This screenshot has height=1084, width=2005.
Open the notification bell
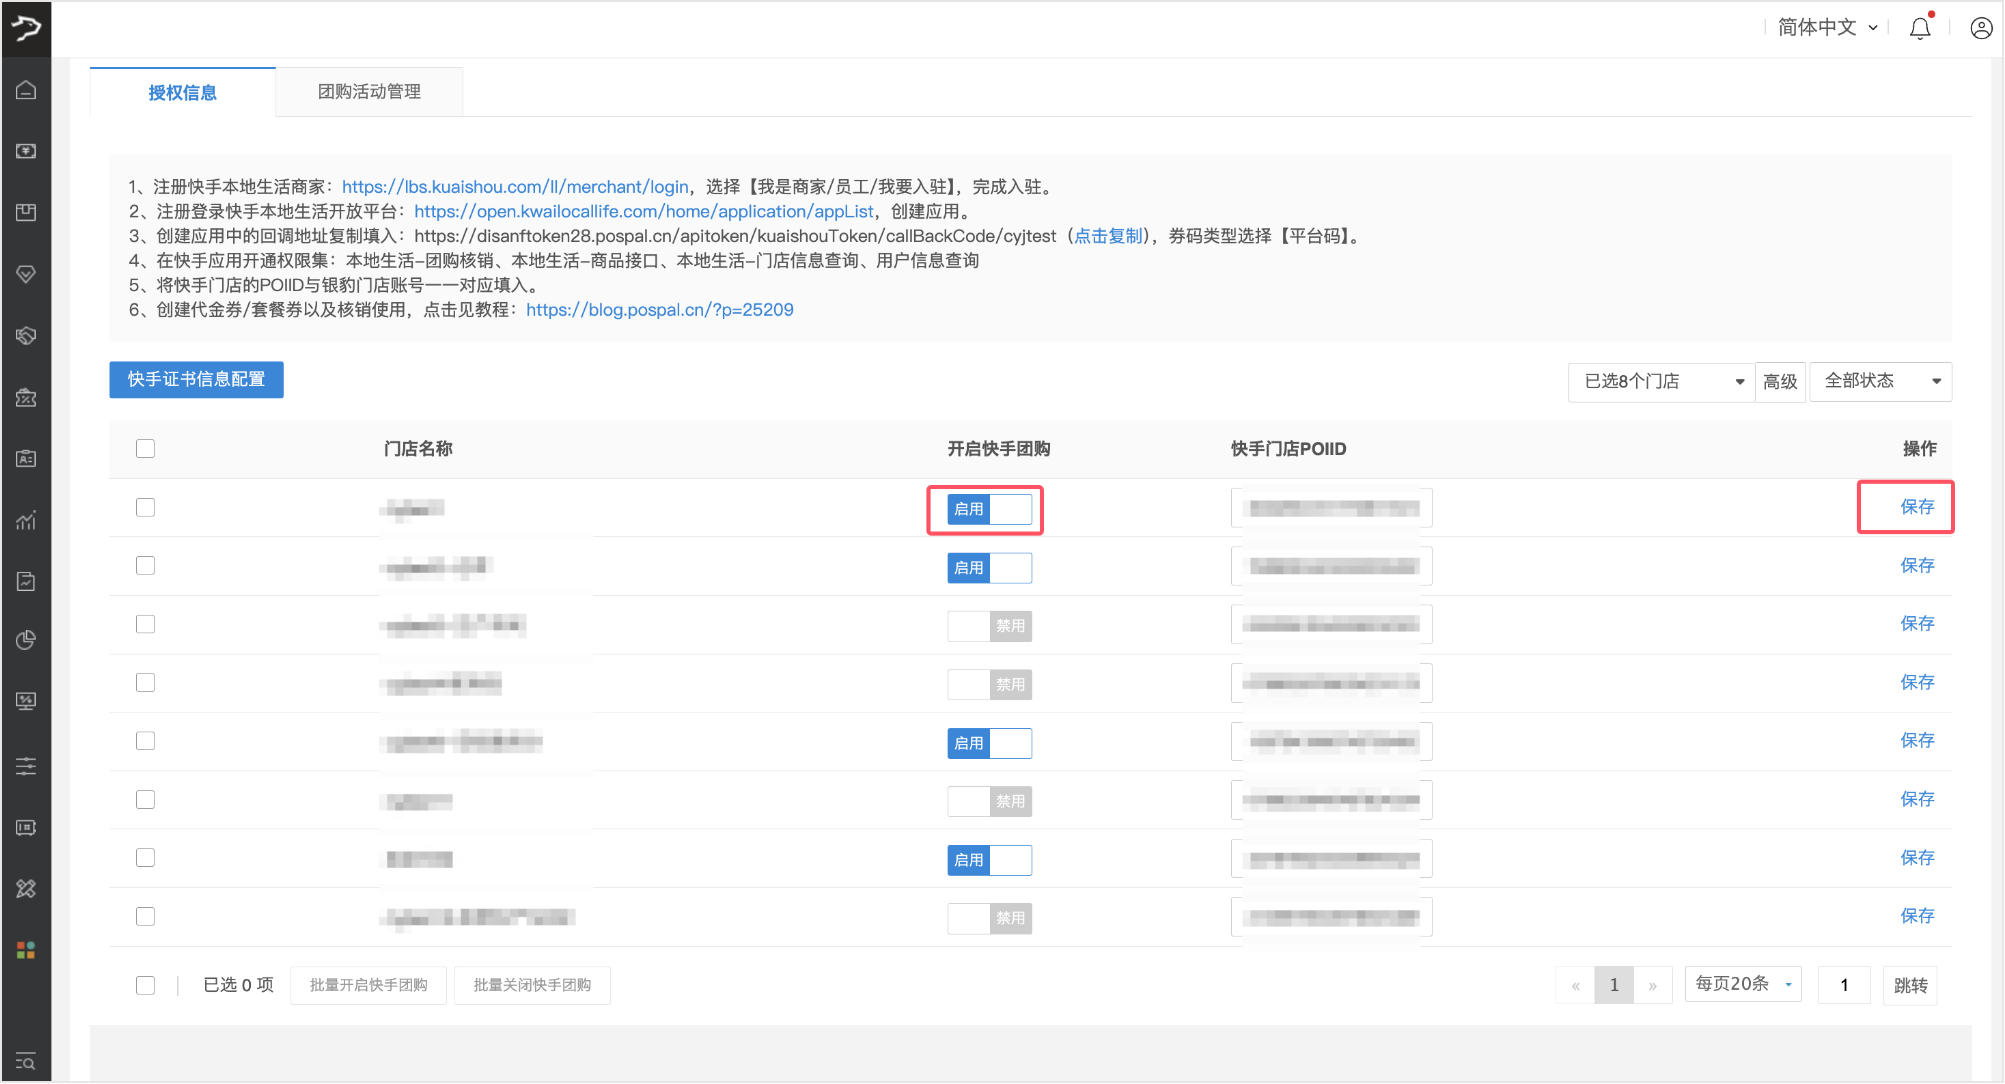[1919, 28]
